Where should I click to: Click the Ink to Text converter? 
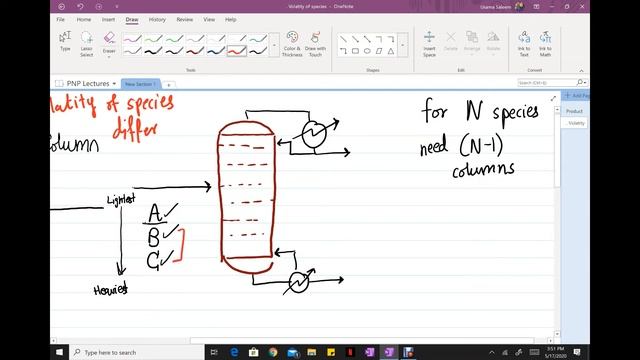(524, 44)
